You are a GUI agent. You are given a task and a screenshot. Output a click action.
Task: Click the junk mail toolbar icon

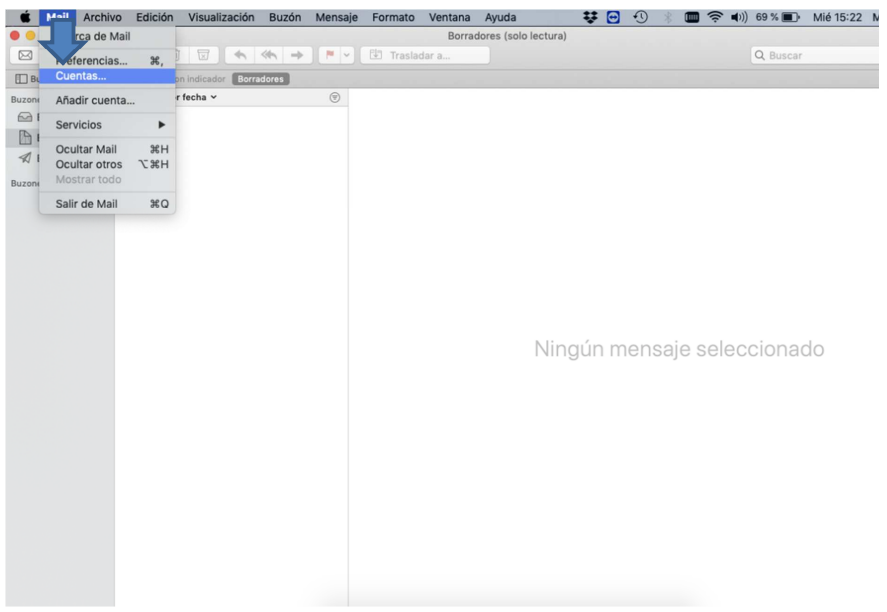pyautogui.click(x=203, y=55)
